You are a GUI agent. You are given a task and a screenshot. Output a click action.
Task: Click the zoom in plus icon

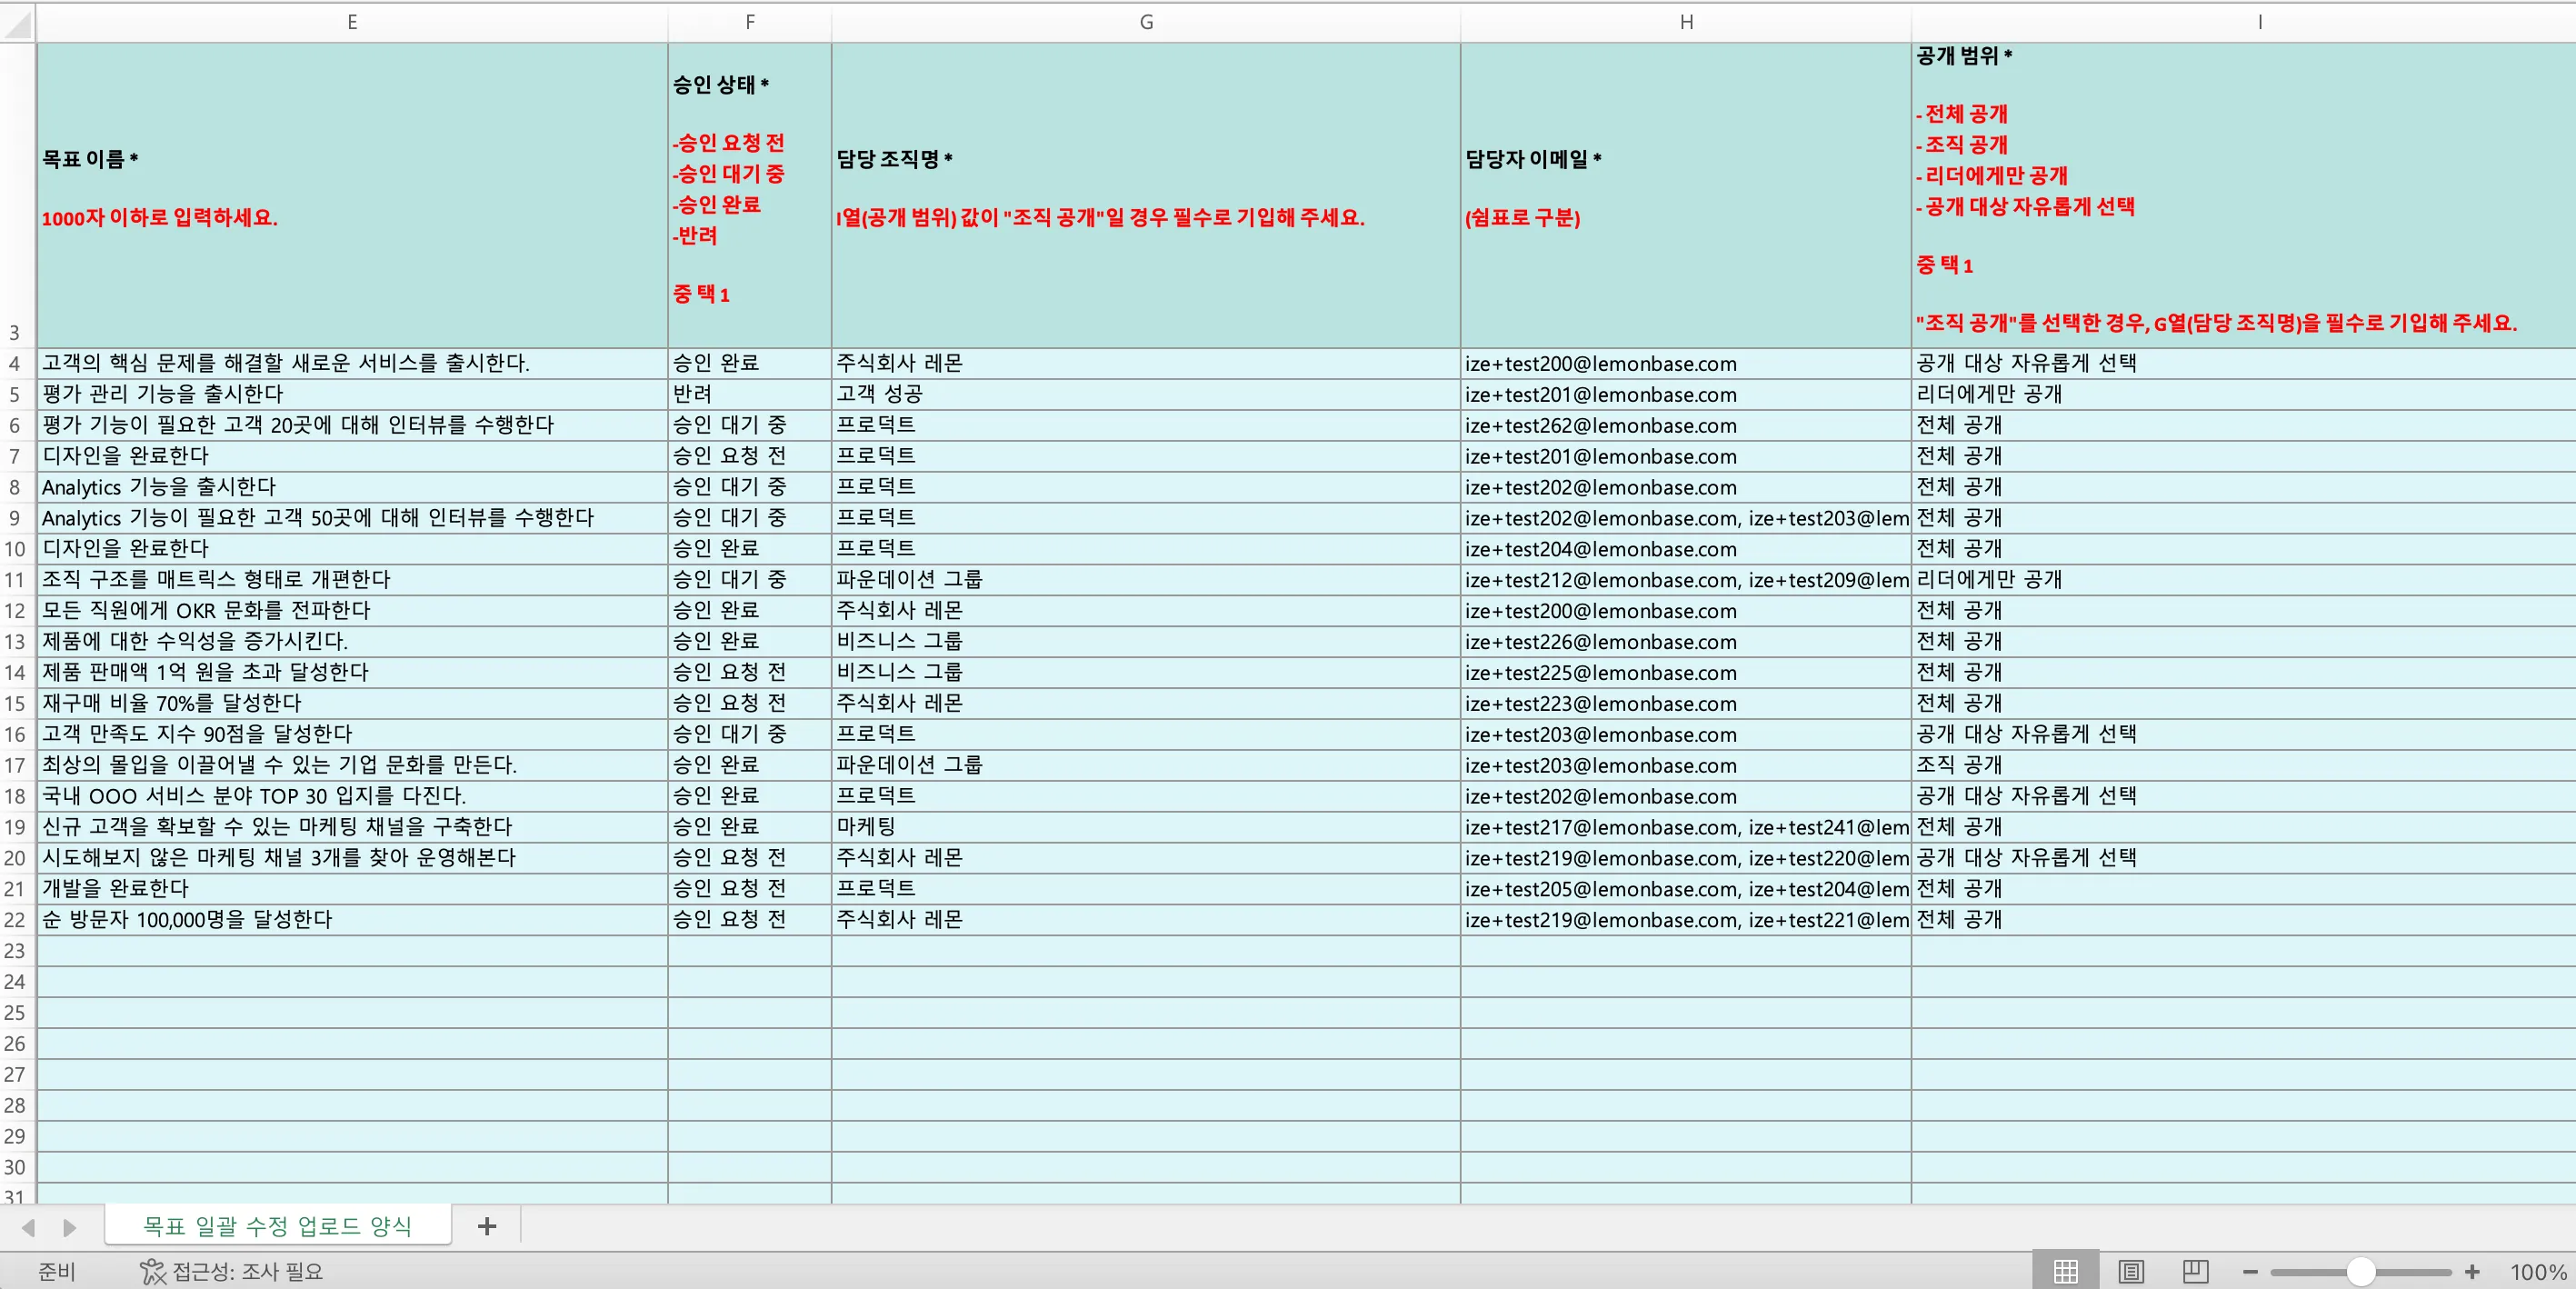point(2472,1272)
